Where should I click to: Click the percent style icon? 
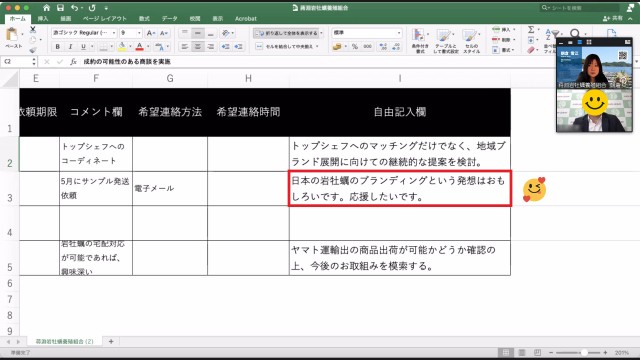click(355, 47)
